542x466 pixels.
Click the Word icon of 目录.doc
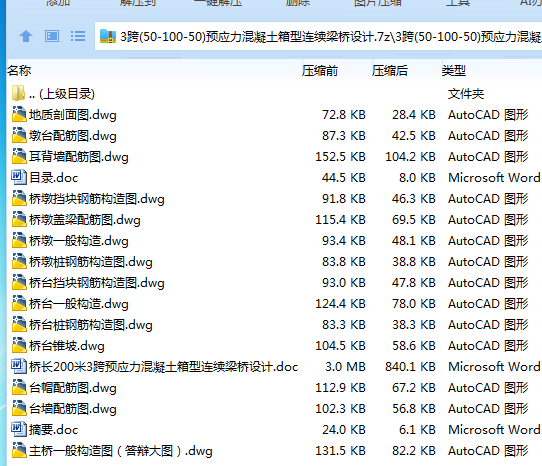pyautogui.click(x=19, y=177)
